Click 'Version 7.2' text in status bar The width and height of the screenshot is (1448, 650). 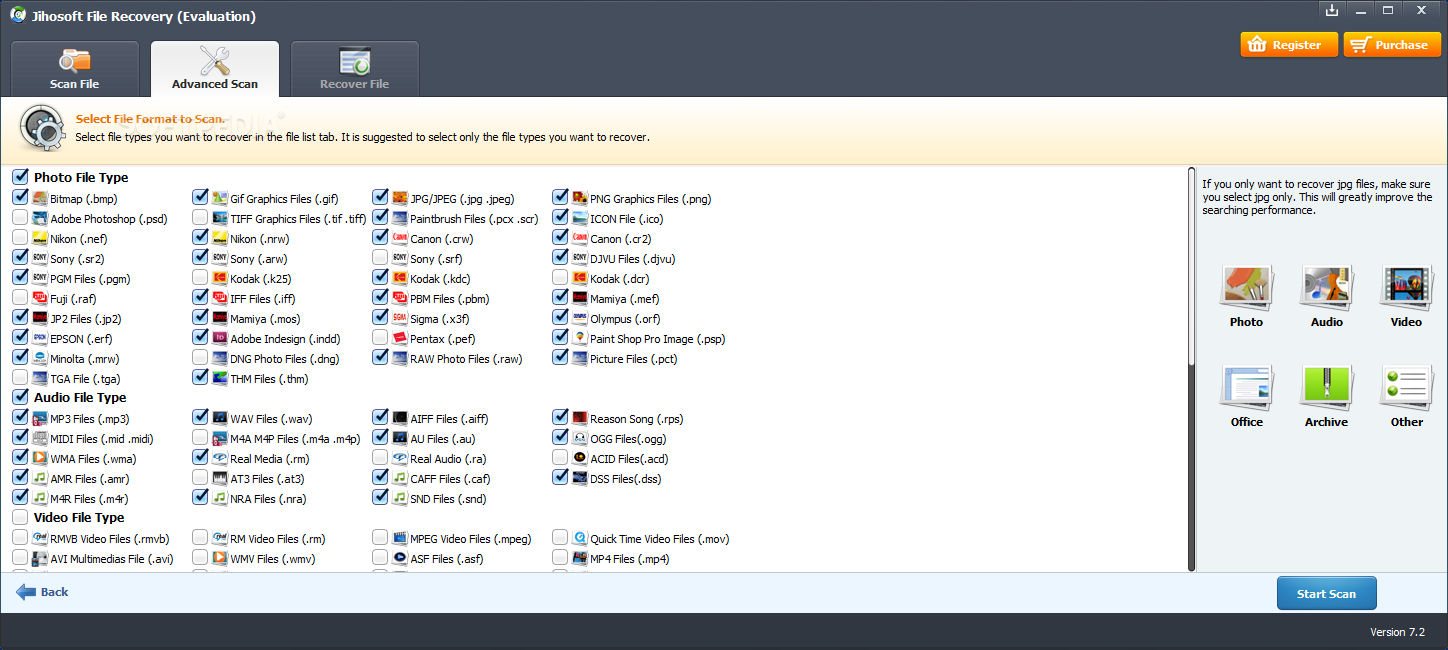1397,632
